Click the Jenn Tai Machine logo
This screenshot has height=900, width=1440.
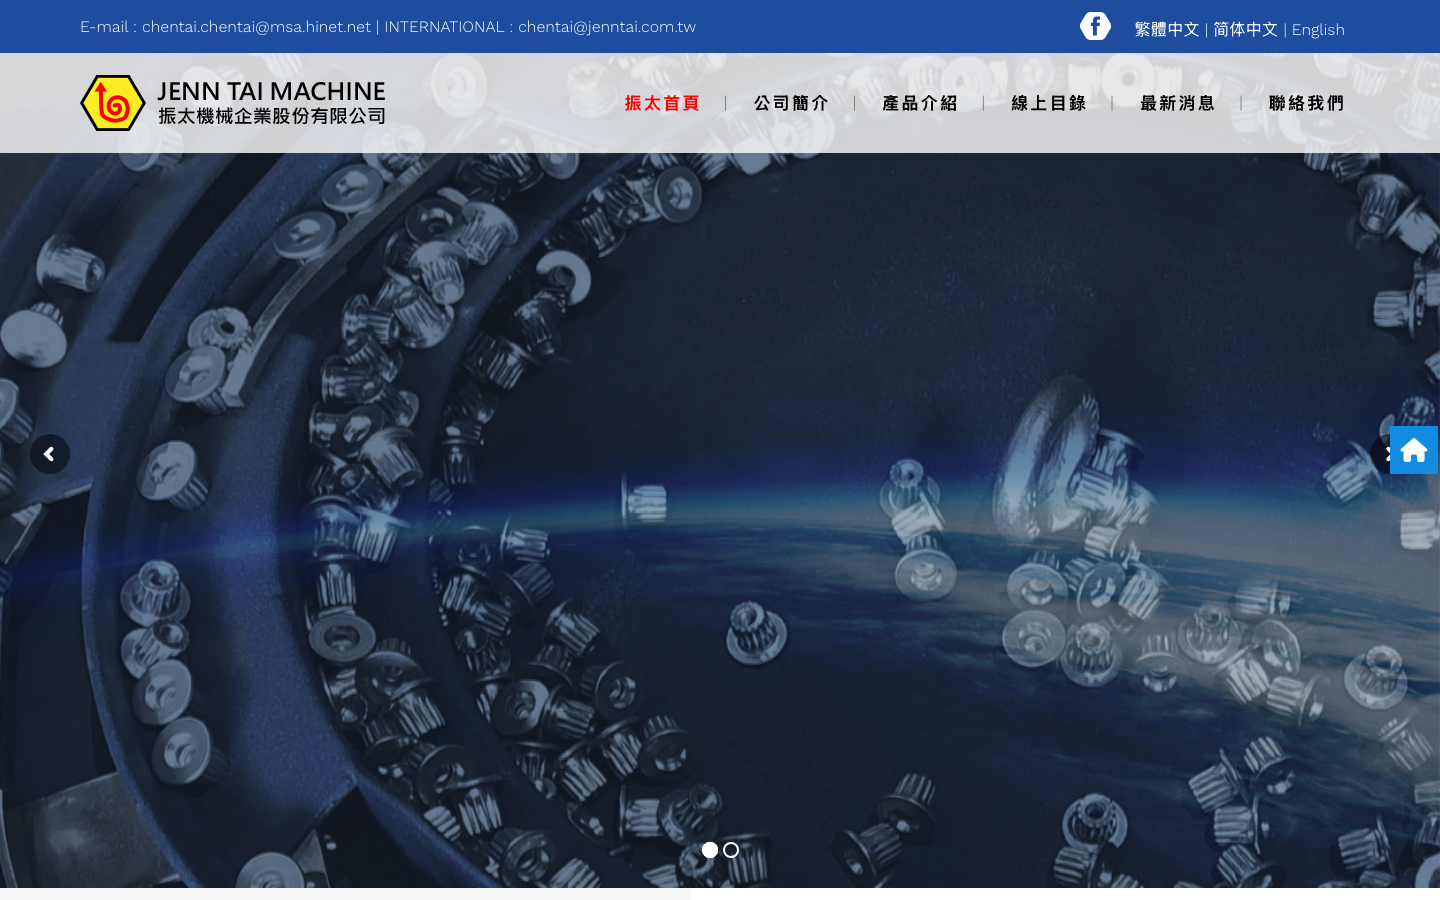pos(233,103)
